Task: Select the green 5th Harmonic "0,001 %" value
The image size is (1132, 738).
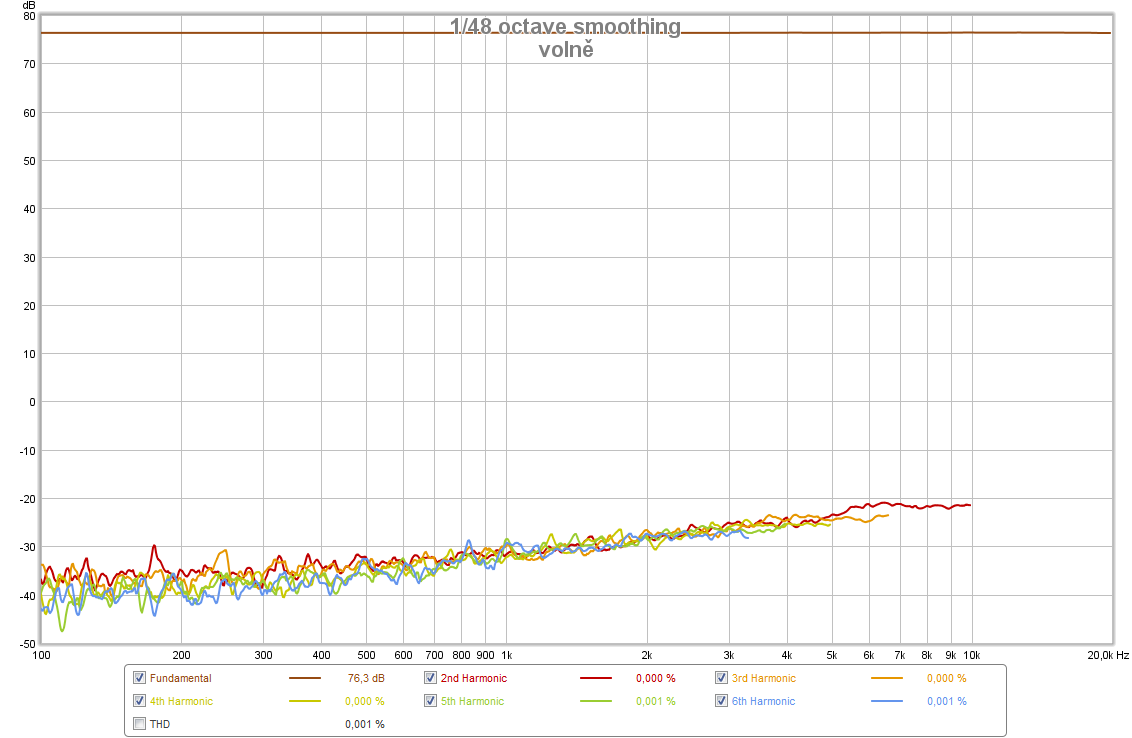Action: pyautogui.click(x=656, y=701)
